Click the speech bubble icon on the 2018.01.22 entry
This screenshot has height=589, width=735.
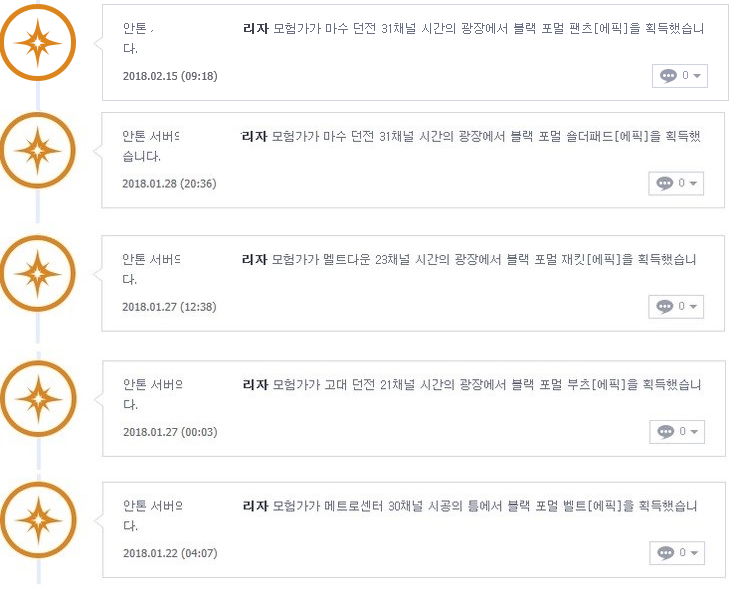click(666, 553)
